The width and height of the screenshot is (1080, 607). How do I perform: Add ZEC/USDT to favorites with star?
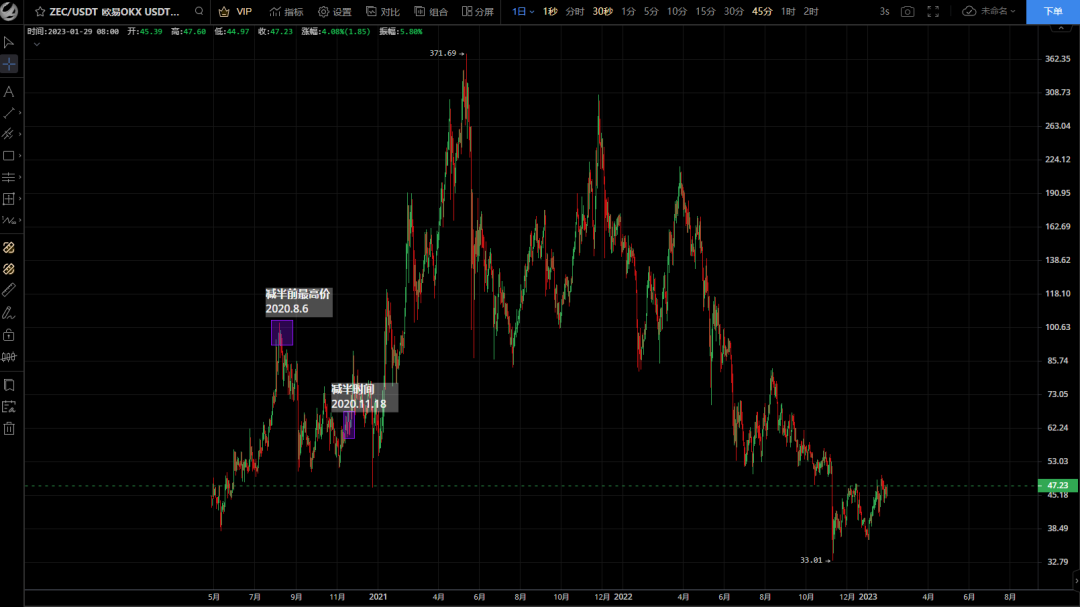click(x=40, y=11)
